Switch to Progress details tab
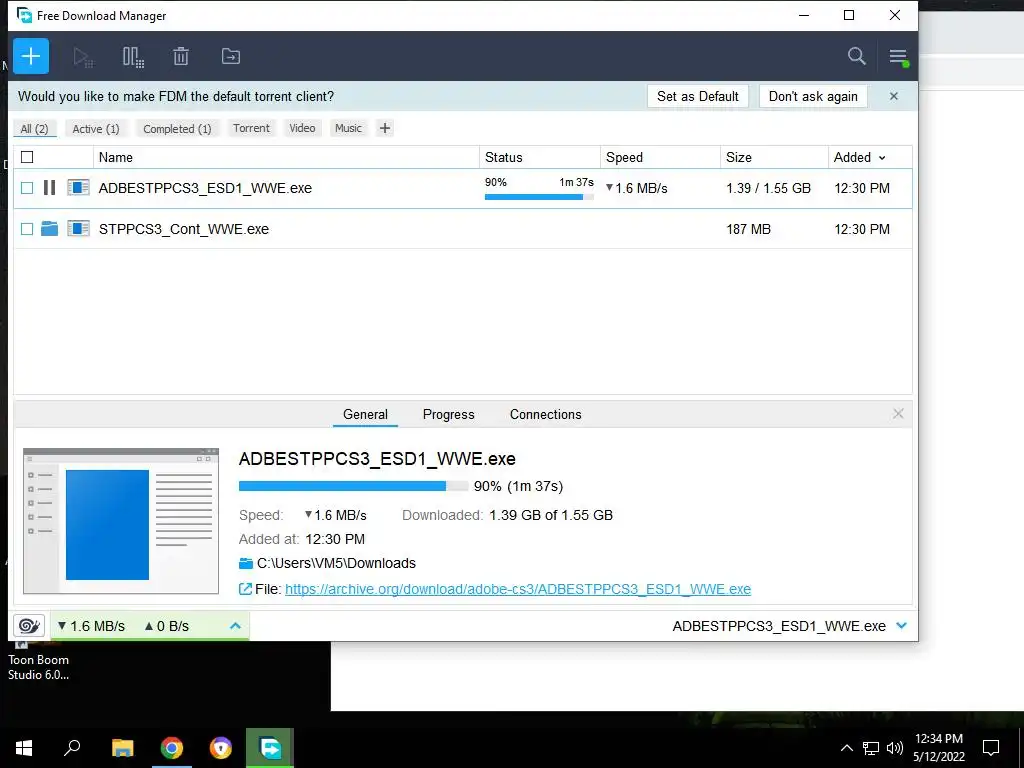 point(449,414)
